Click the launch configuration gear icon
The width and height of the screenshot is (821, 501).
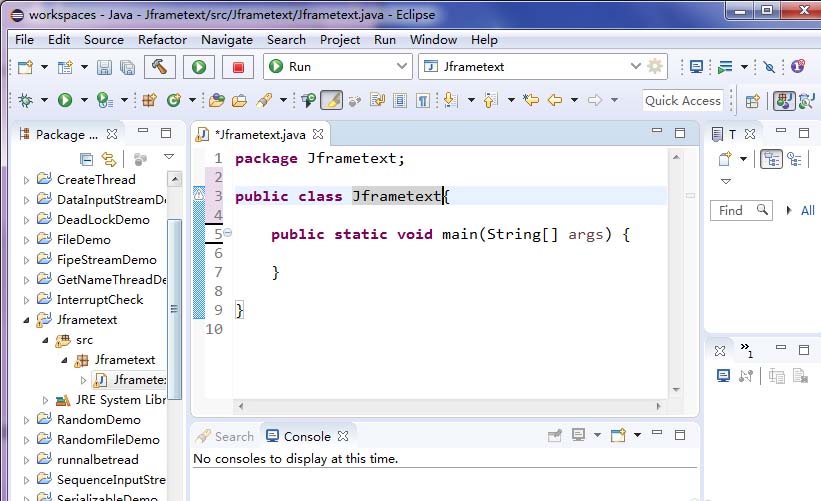point(655,67)
